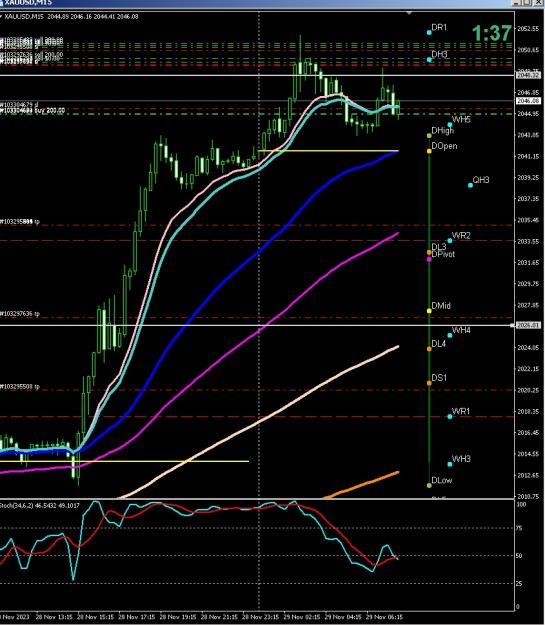Select the #103297636 tp order line label
This screenshot has height=625, width=545.
coord(20,314)
